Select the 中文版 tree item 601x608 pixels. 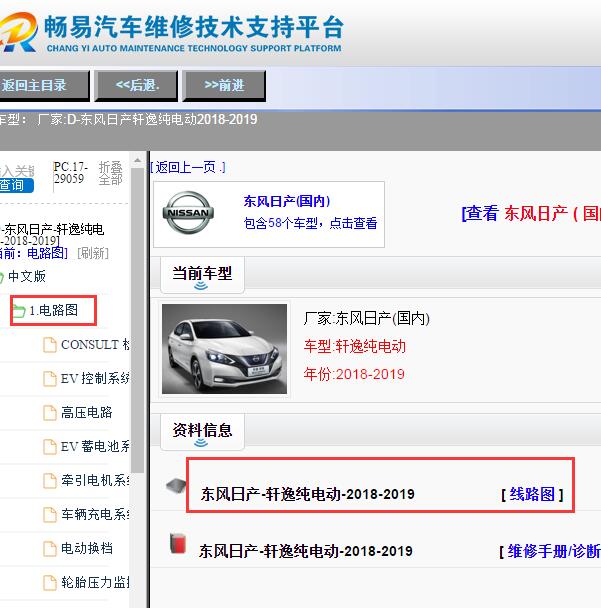click(x=27, y=276)
